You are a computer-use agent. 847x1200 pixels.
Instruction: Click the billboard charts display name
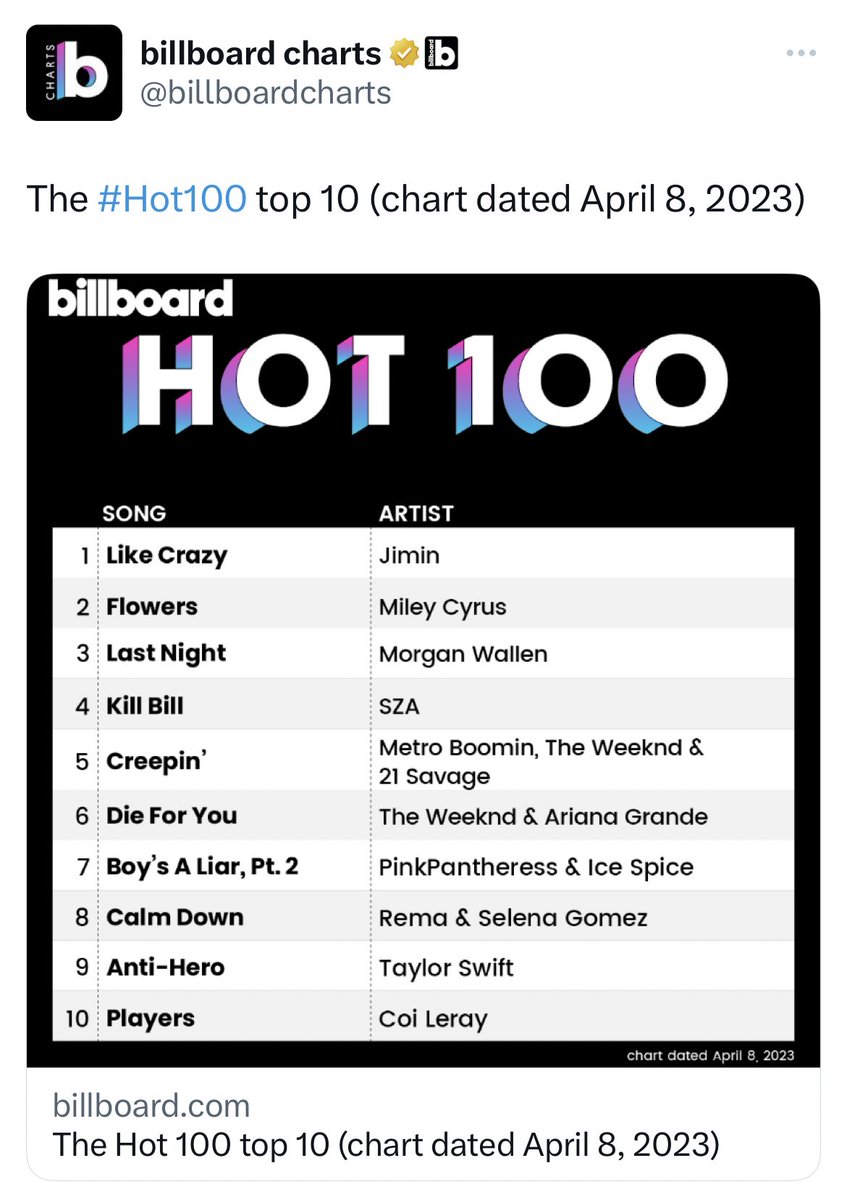tap(260, 53)
